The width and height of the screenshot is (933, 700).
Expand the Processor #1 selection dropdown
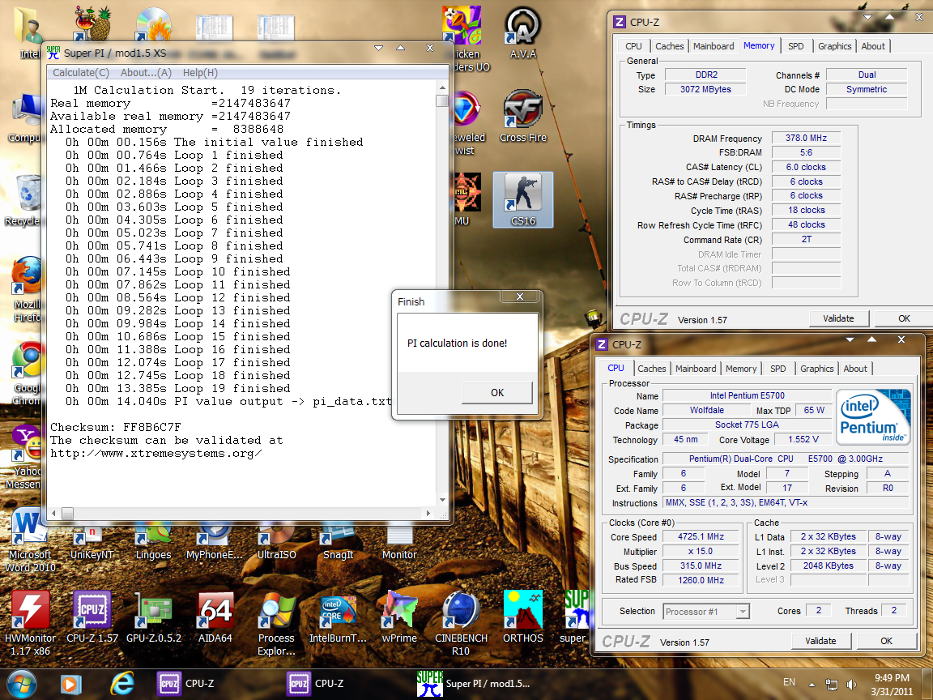click(x=742, y=611)
